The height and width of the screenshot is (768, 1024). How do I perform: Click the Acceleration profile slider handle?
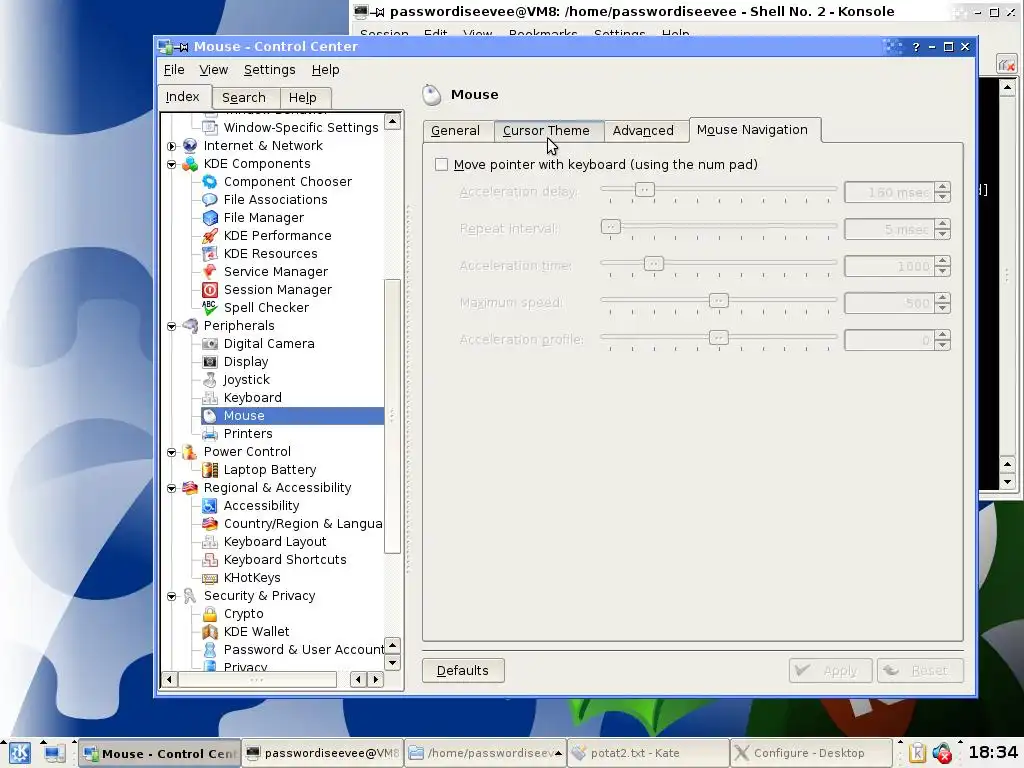[718, 338]
